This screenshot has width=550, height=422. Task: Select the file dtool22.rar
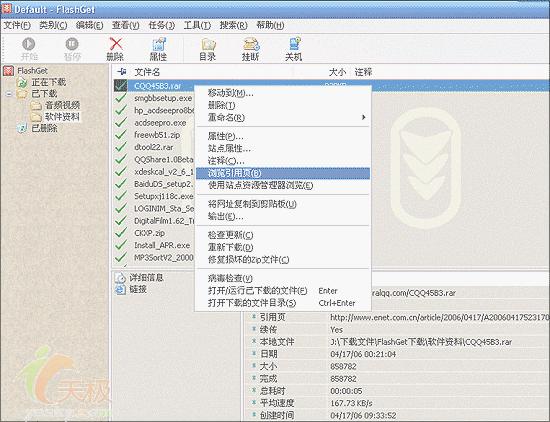(154, 147)
